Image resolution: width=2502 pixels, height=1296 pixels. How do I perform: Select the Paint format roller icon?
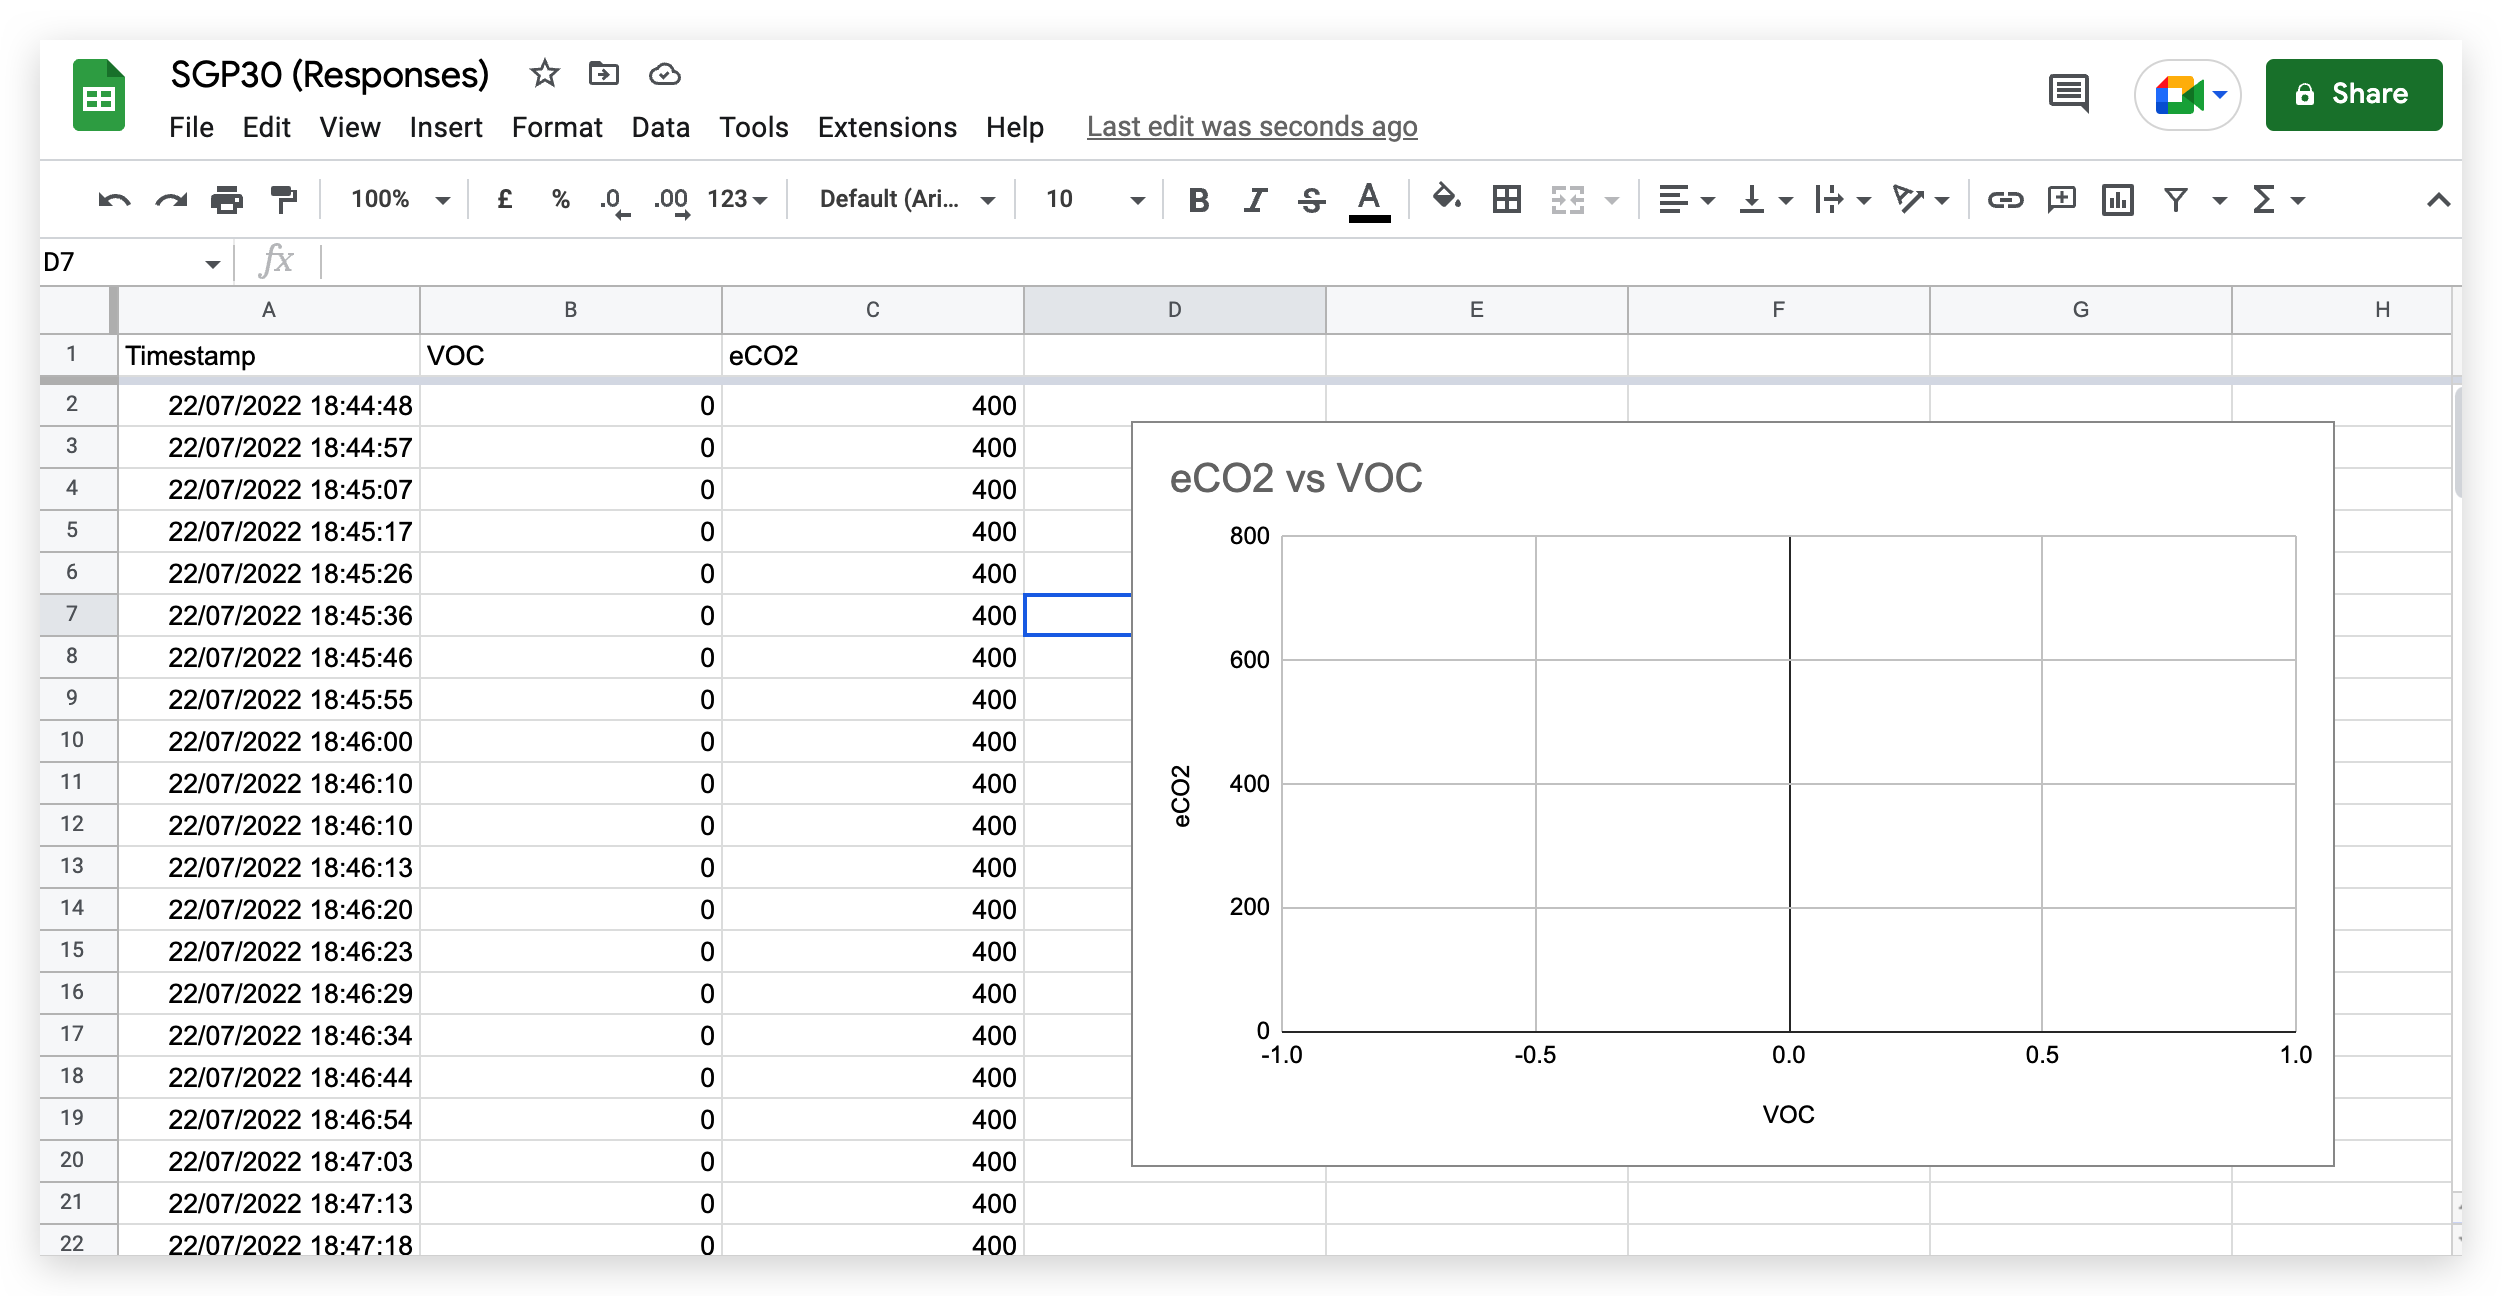click(284, 200)
